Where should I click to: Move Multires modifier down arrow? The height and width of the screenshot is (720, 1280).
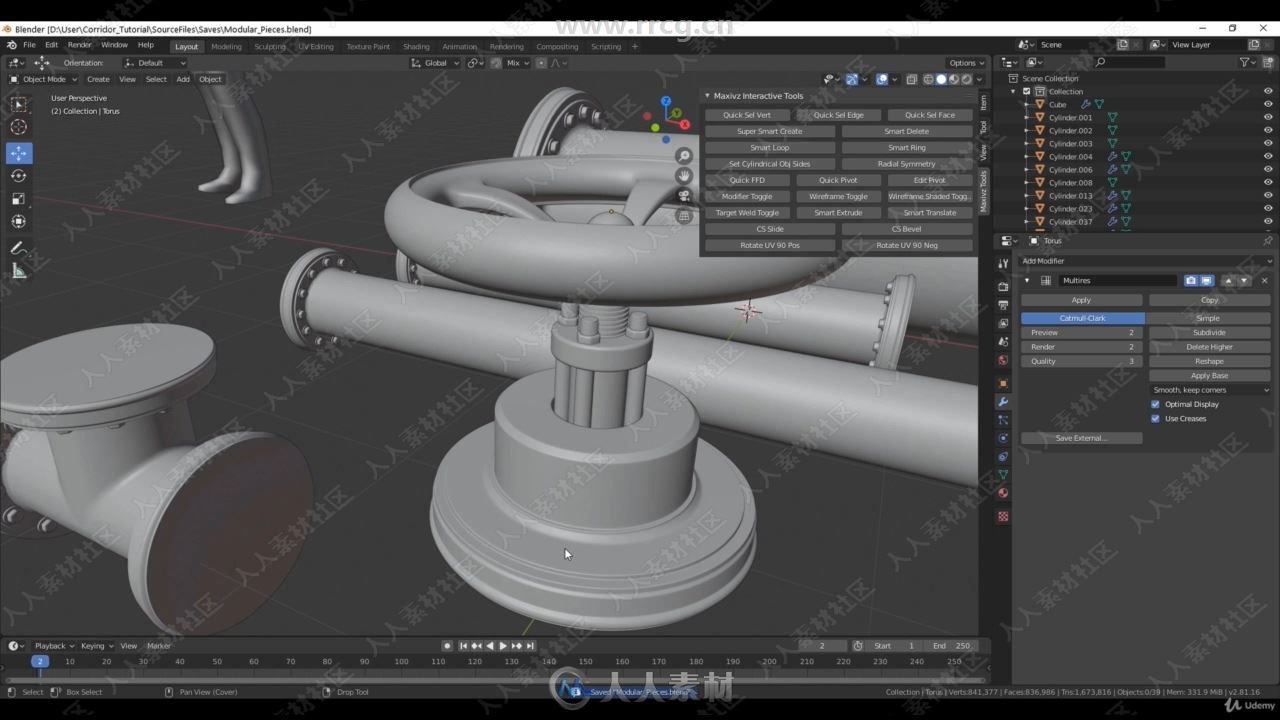click(x=1243, y=281)
